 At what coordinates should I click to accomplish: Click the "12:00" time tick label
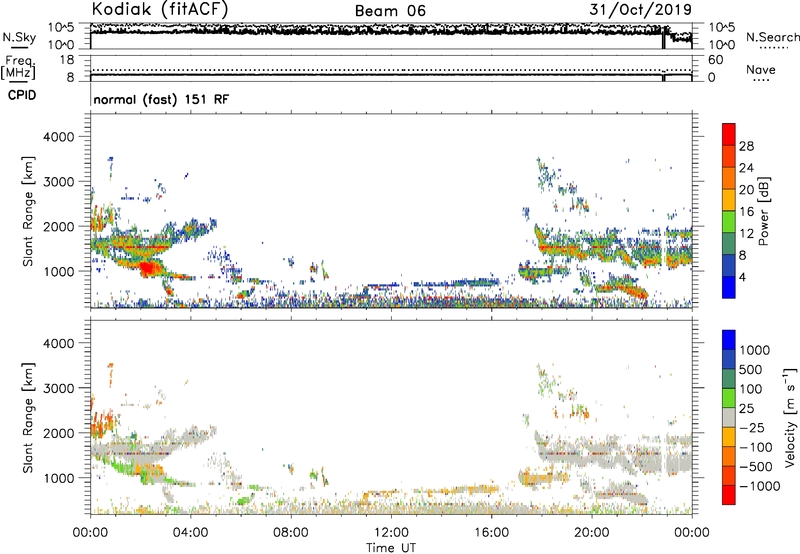click(391, 533)
